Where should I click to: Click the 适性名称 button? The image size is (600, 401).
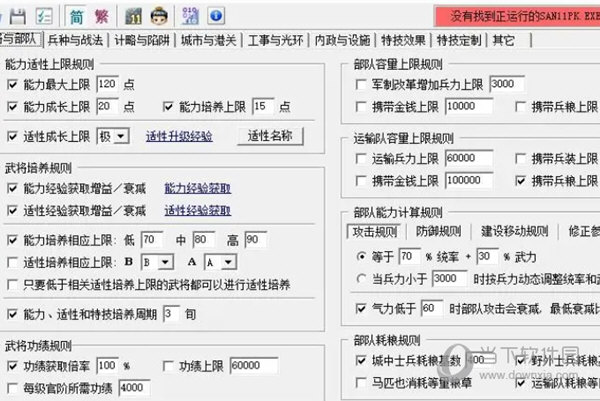coord(270,136)
